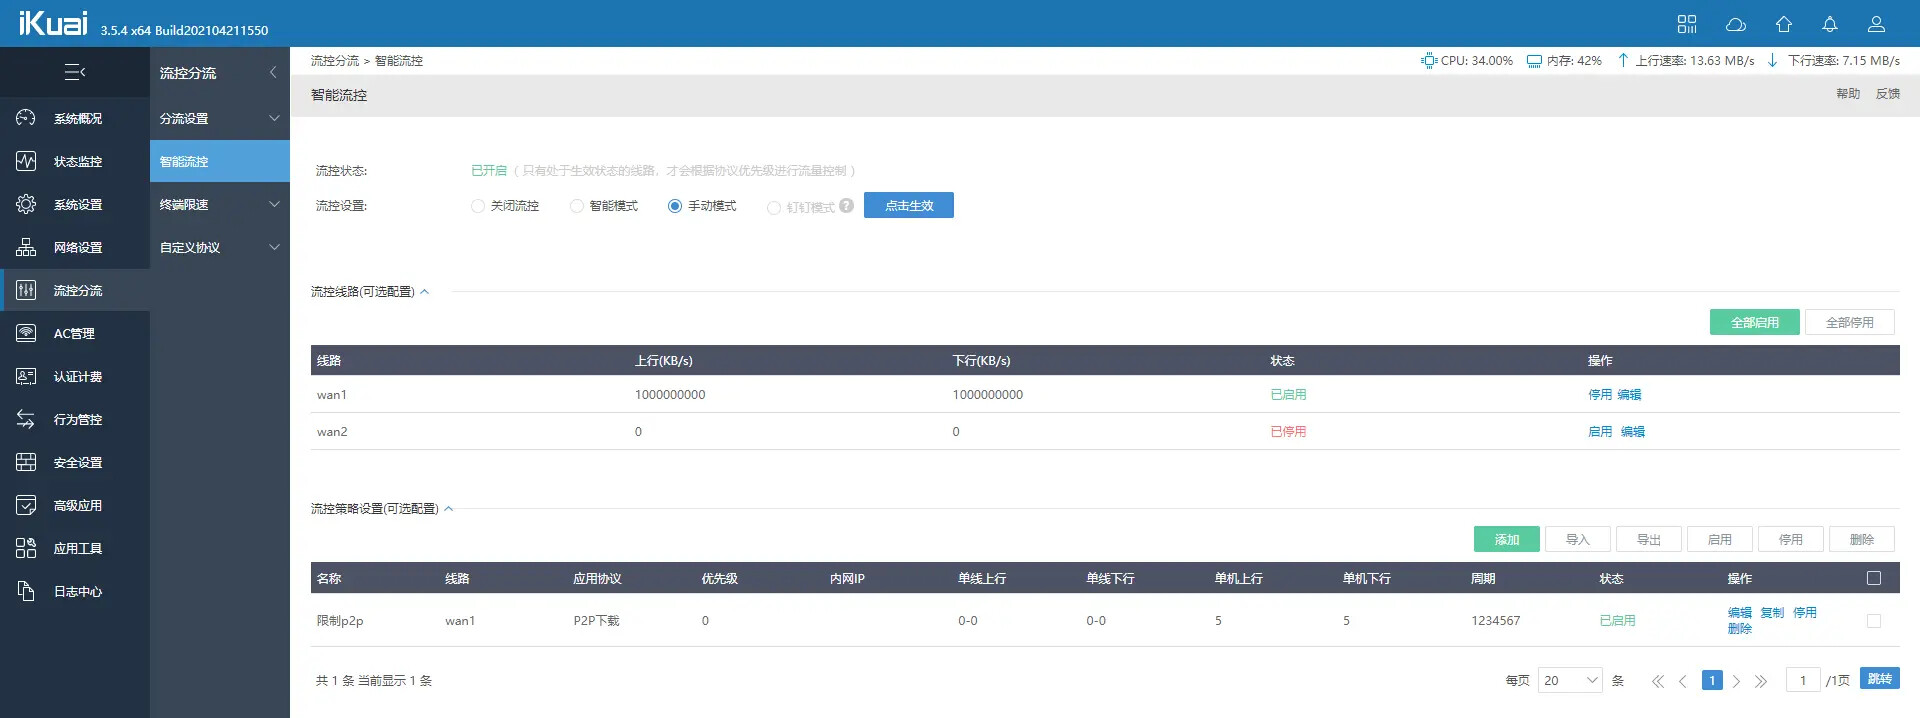Click the 反馈 feedback link

[x=1888, y=94]
